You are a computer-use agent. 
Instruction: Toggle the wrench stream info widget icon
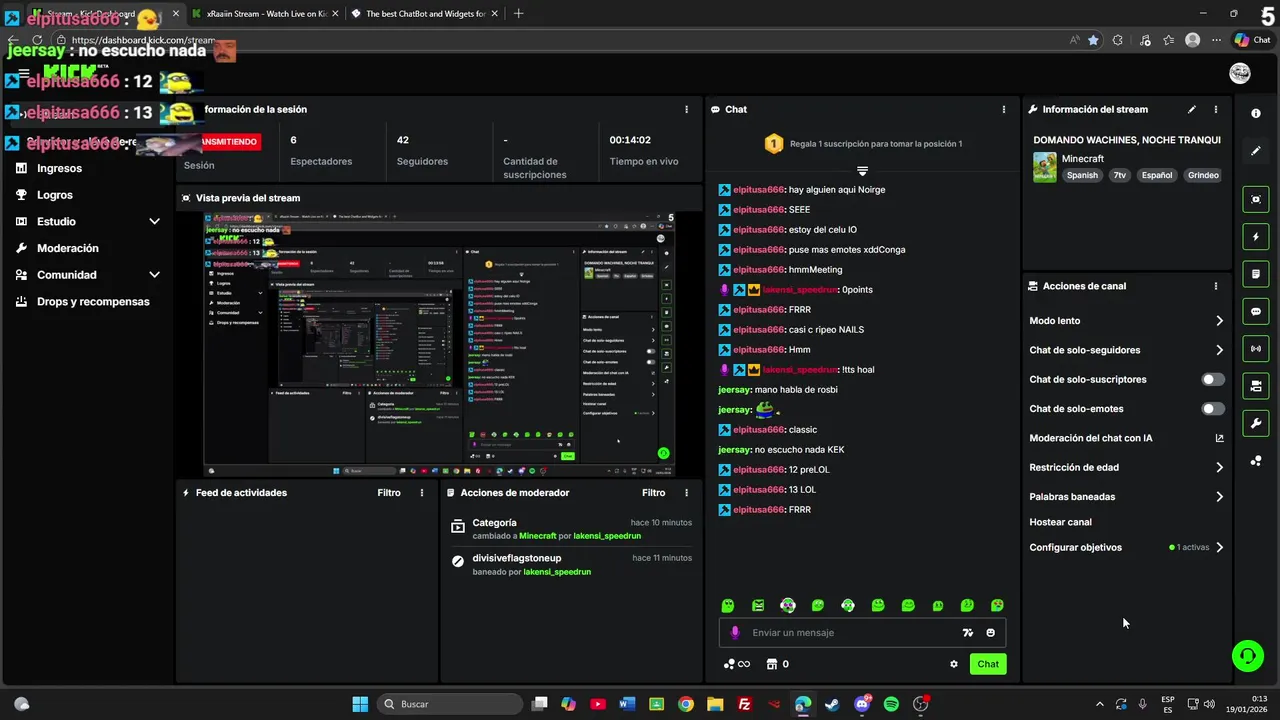(x=1256, y=423)
